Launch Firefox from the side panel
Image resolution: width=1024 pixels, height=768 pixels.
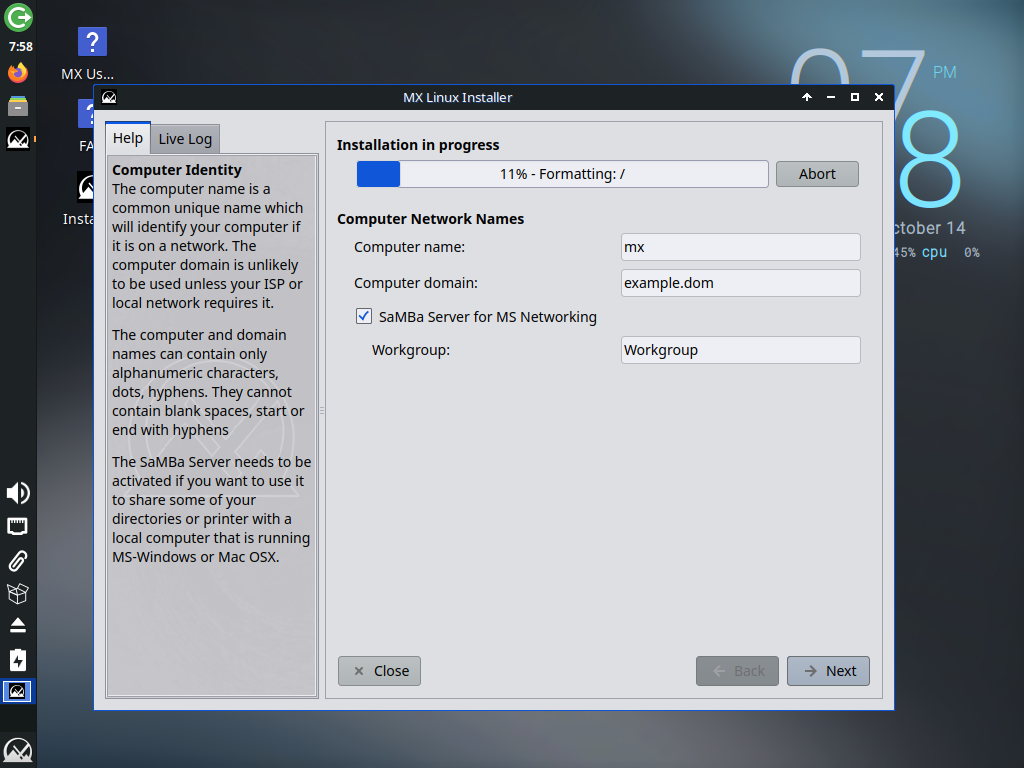click(18, 72)
